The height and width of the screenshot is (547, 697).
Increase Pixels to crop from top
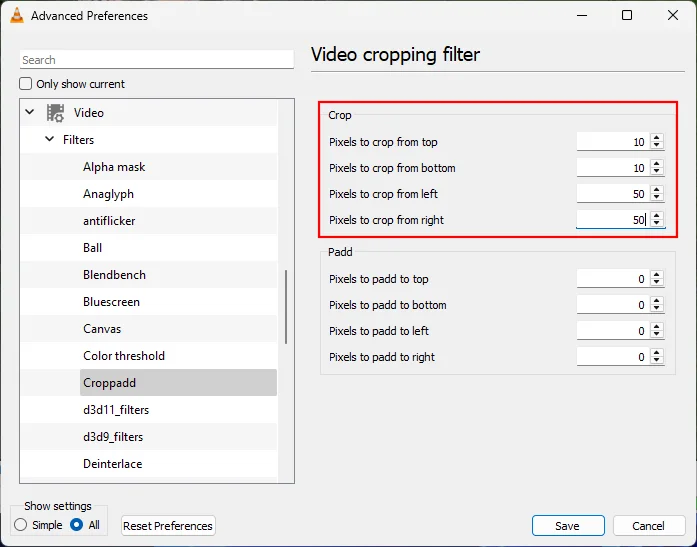[657, 138]
